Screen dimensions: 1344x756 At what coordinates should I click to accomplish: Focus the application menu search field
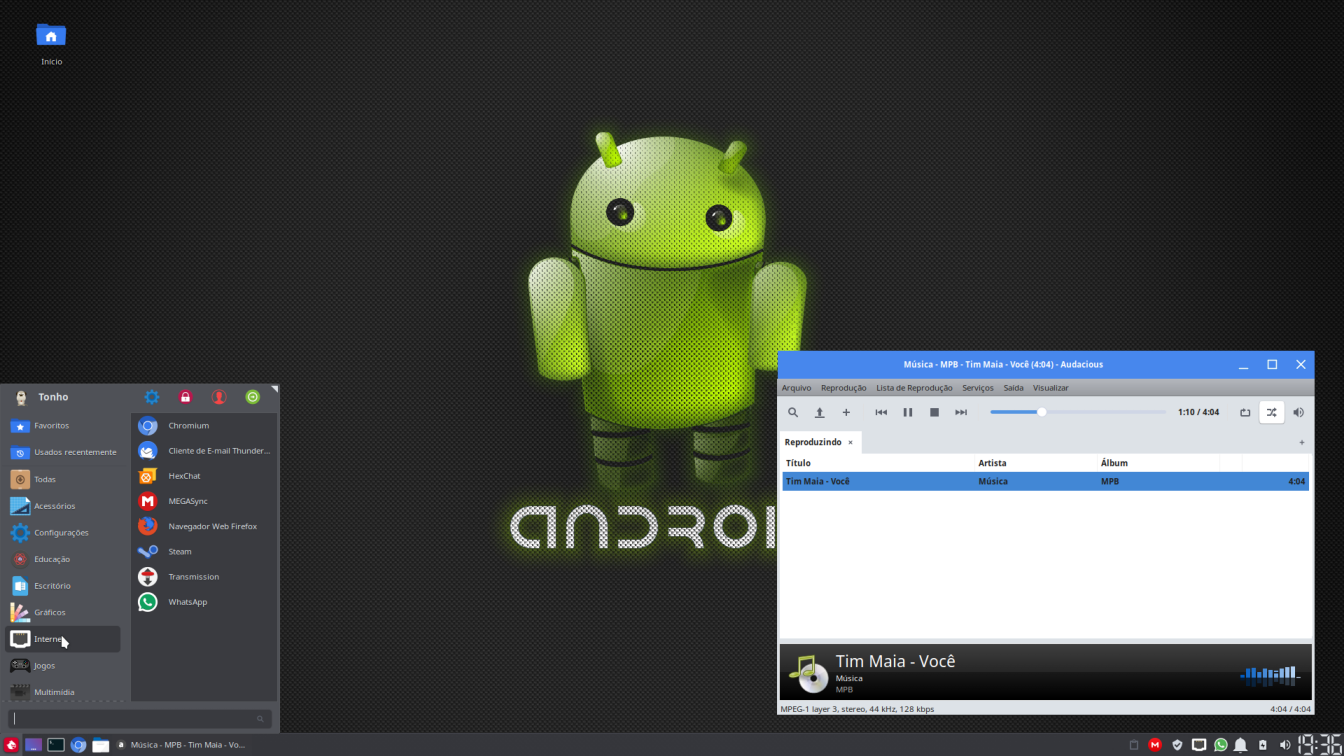click(x=140, y=719)
